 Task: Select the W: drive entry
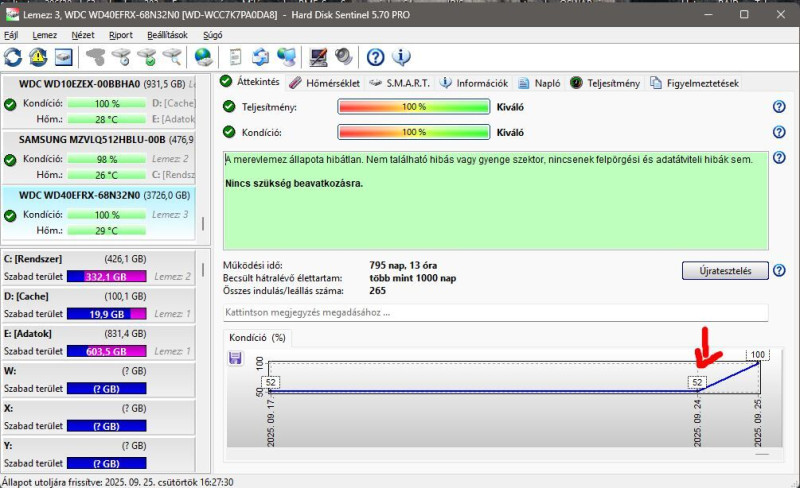[x=99, y=380]
